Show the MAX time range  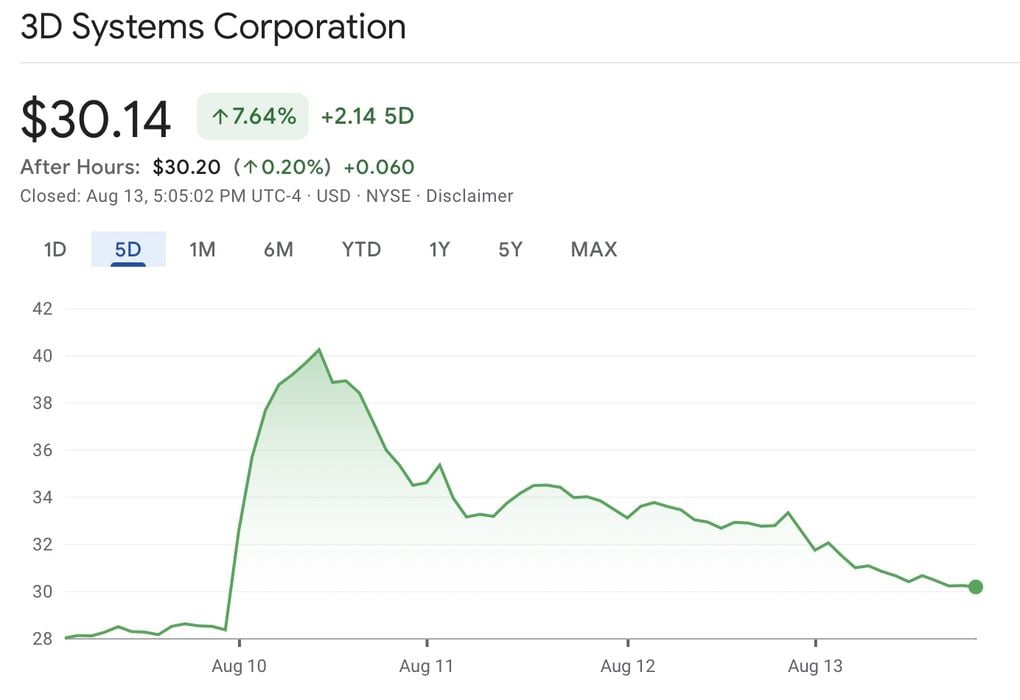pos(594,249)
